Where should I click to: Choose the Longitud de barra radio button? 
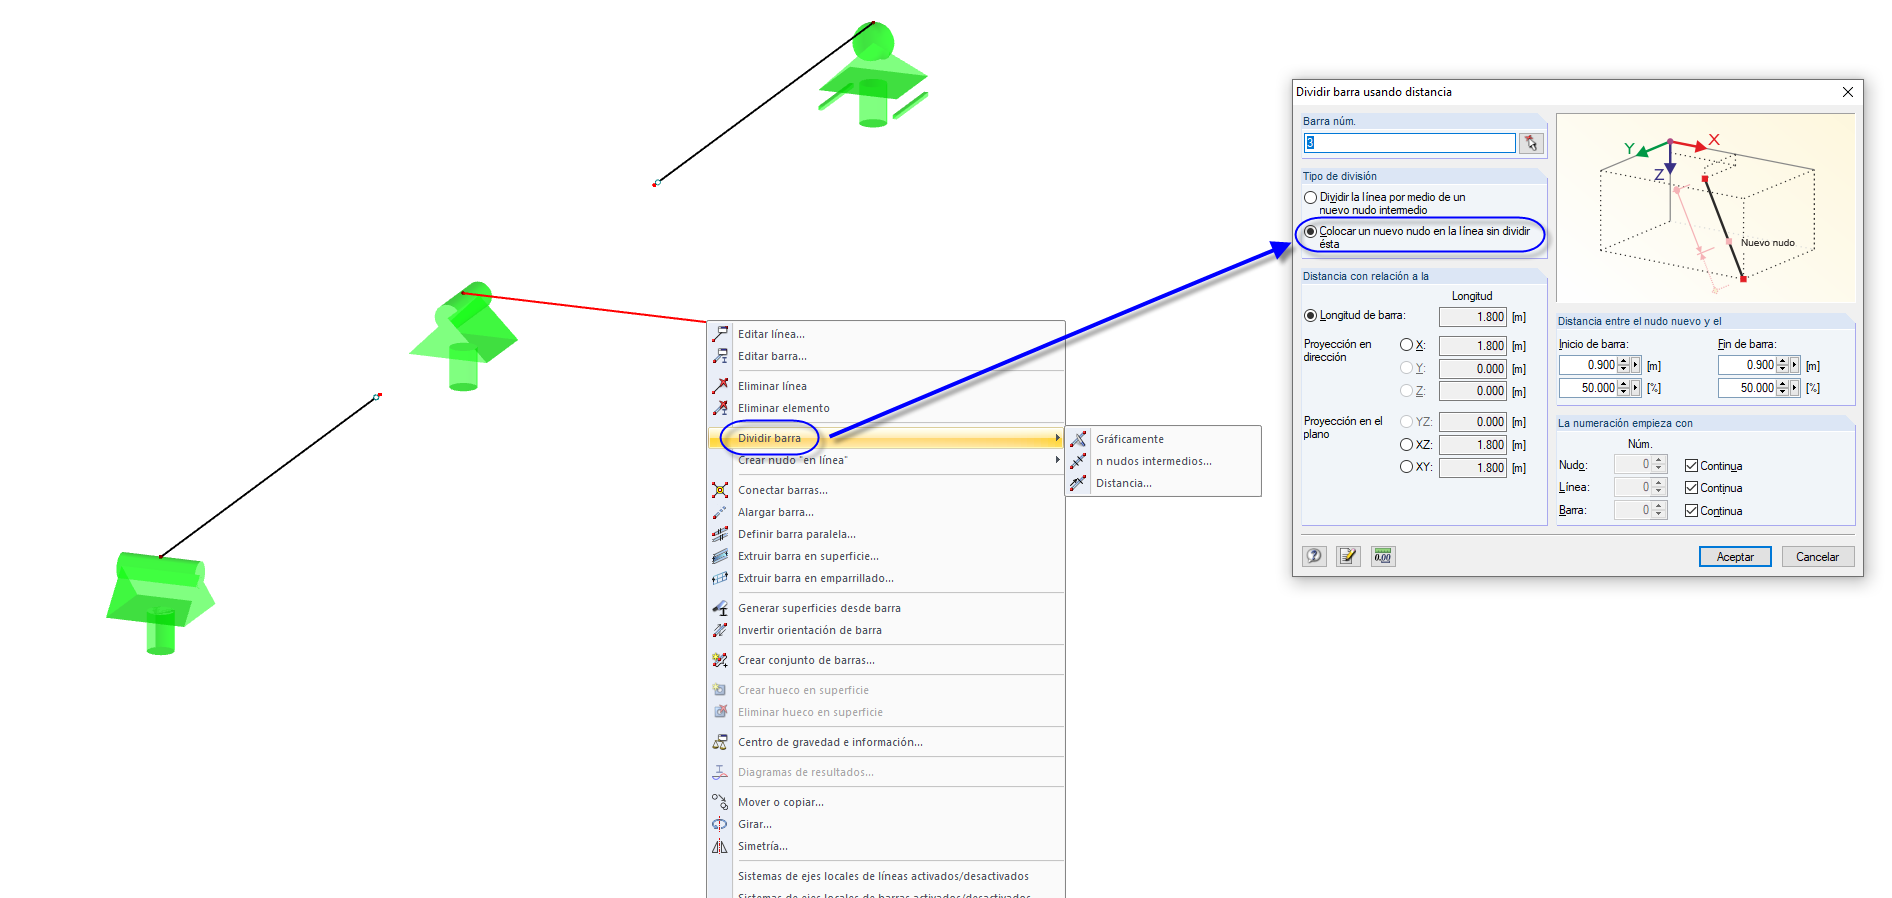pos(1310,316)
